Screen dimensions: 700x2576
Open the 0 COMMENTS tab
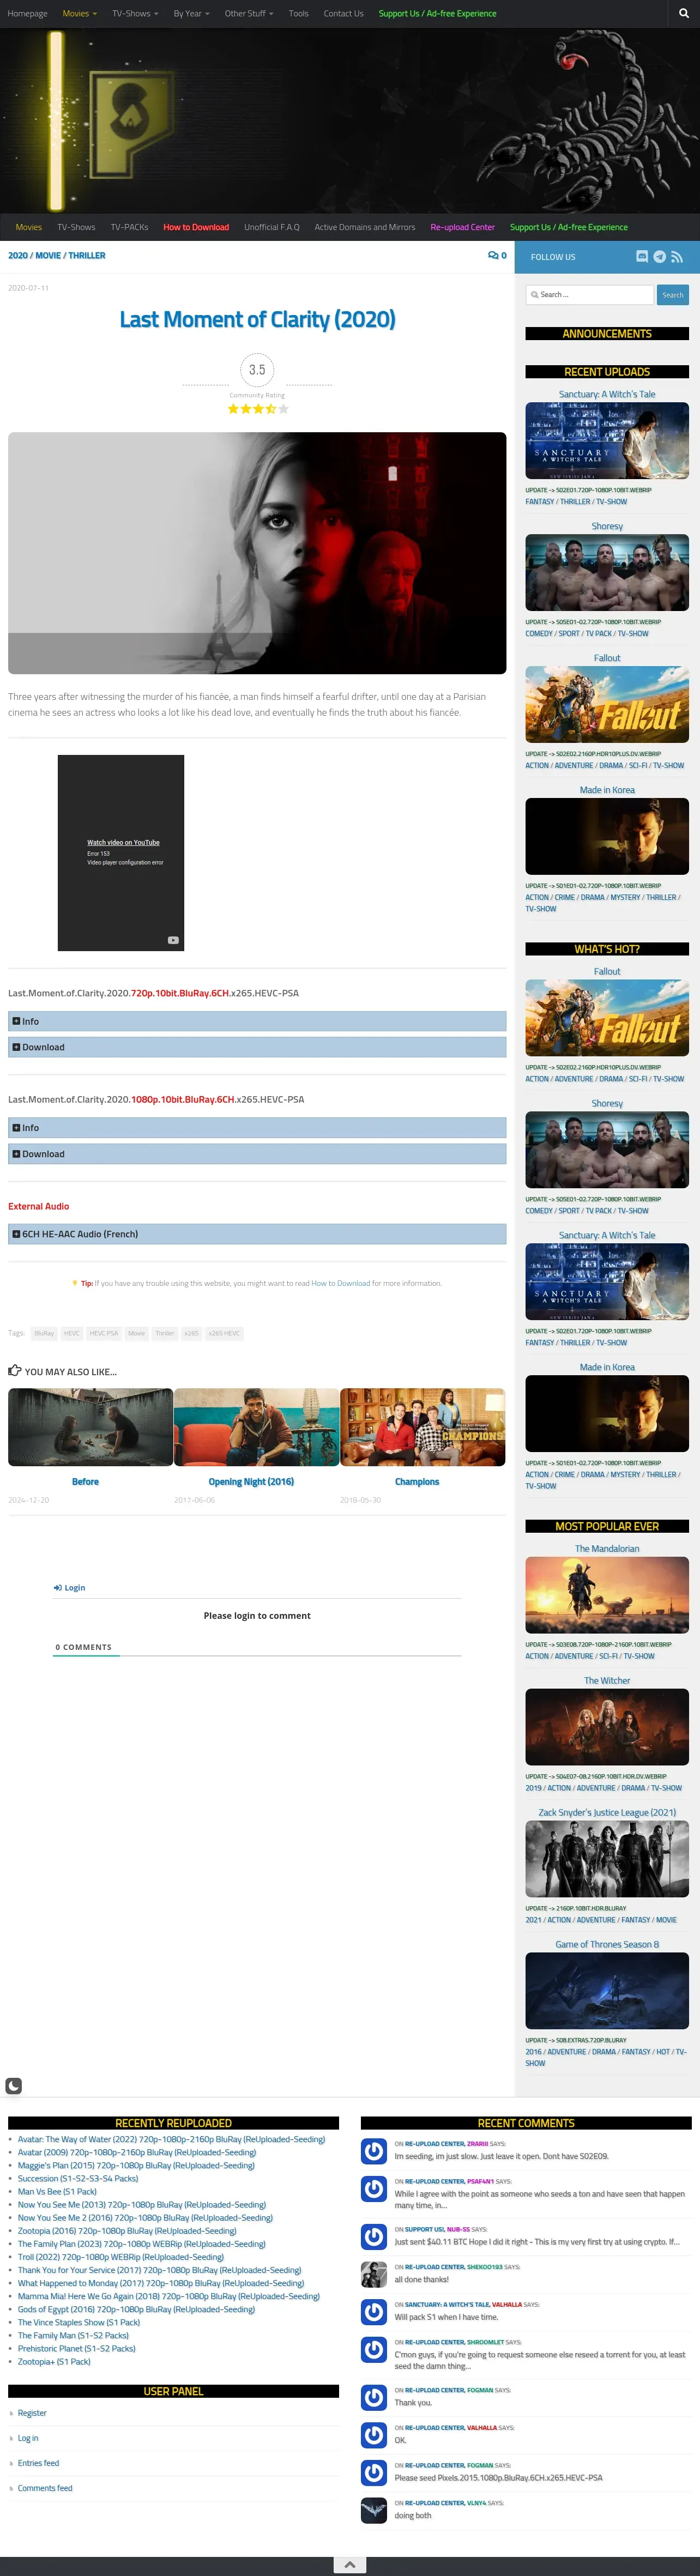click(84, 1646)
